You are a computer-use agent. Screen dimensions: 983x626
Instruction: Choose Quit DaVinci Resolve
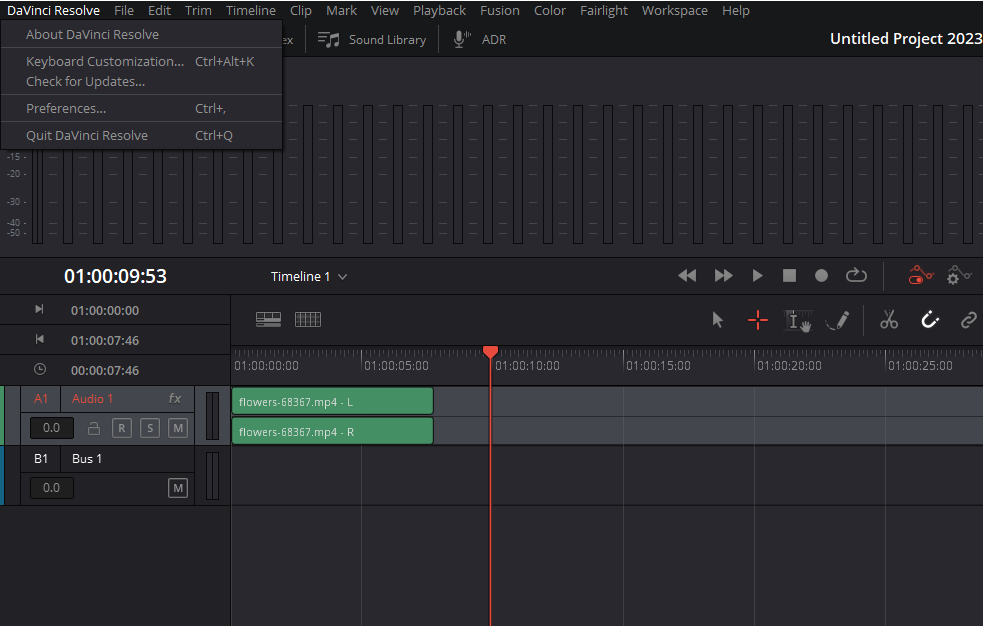(142, 135)
